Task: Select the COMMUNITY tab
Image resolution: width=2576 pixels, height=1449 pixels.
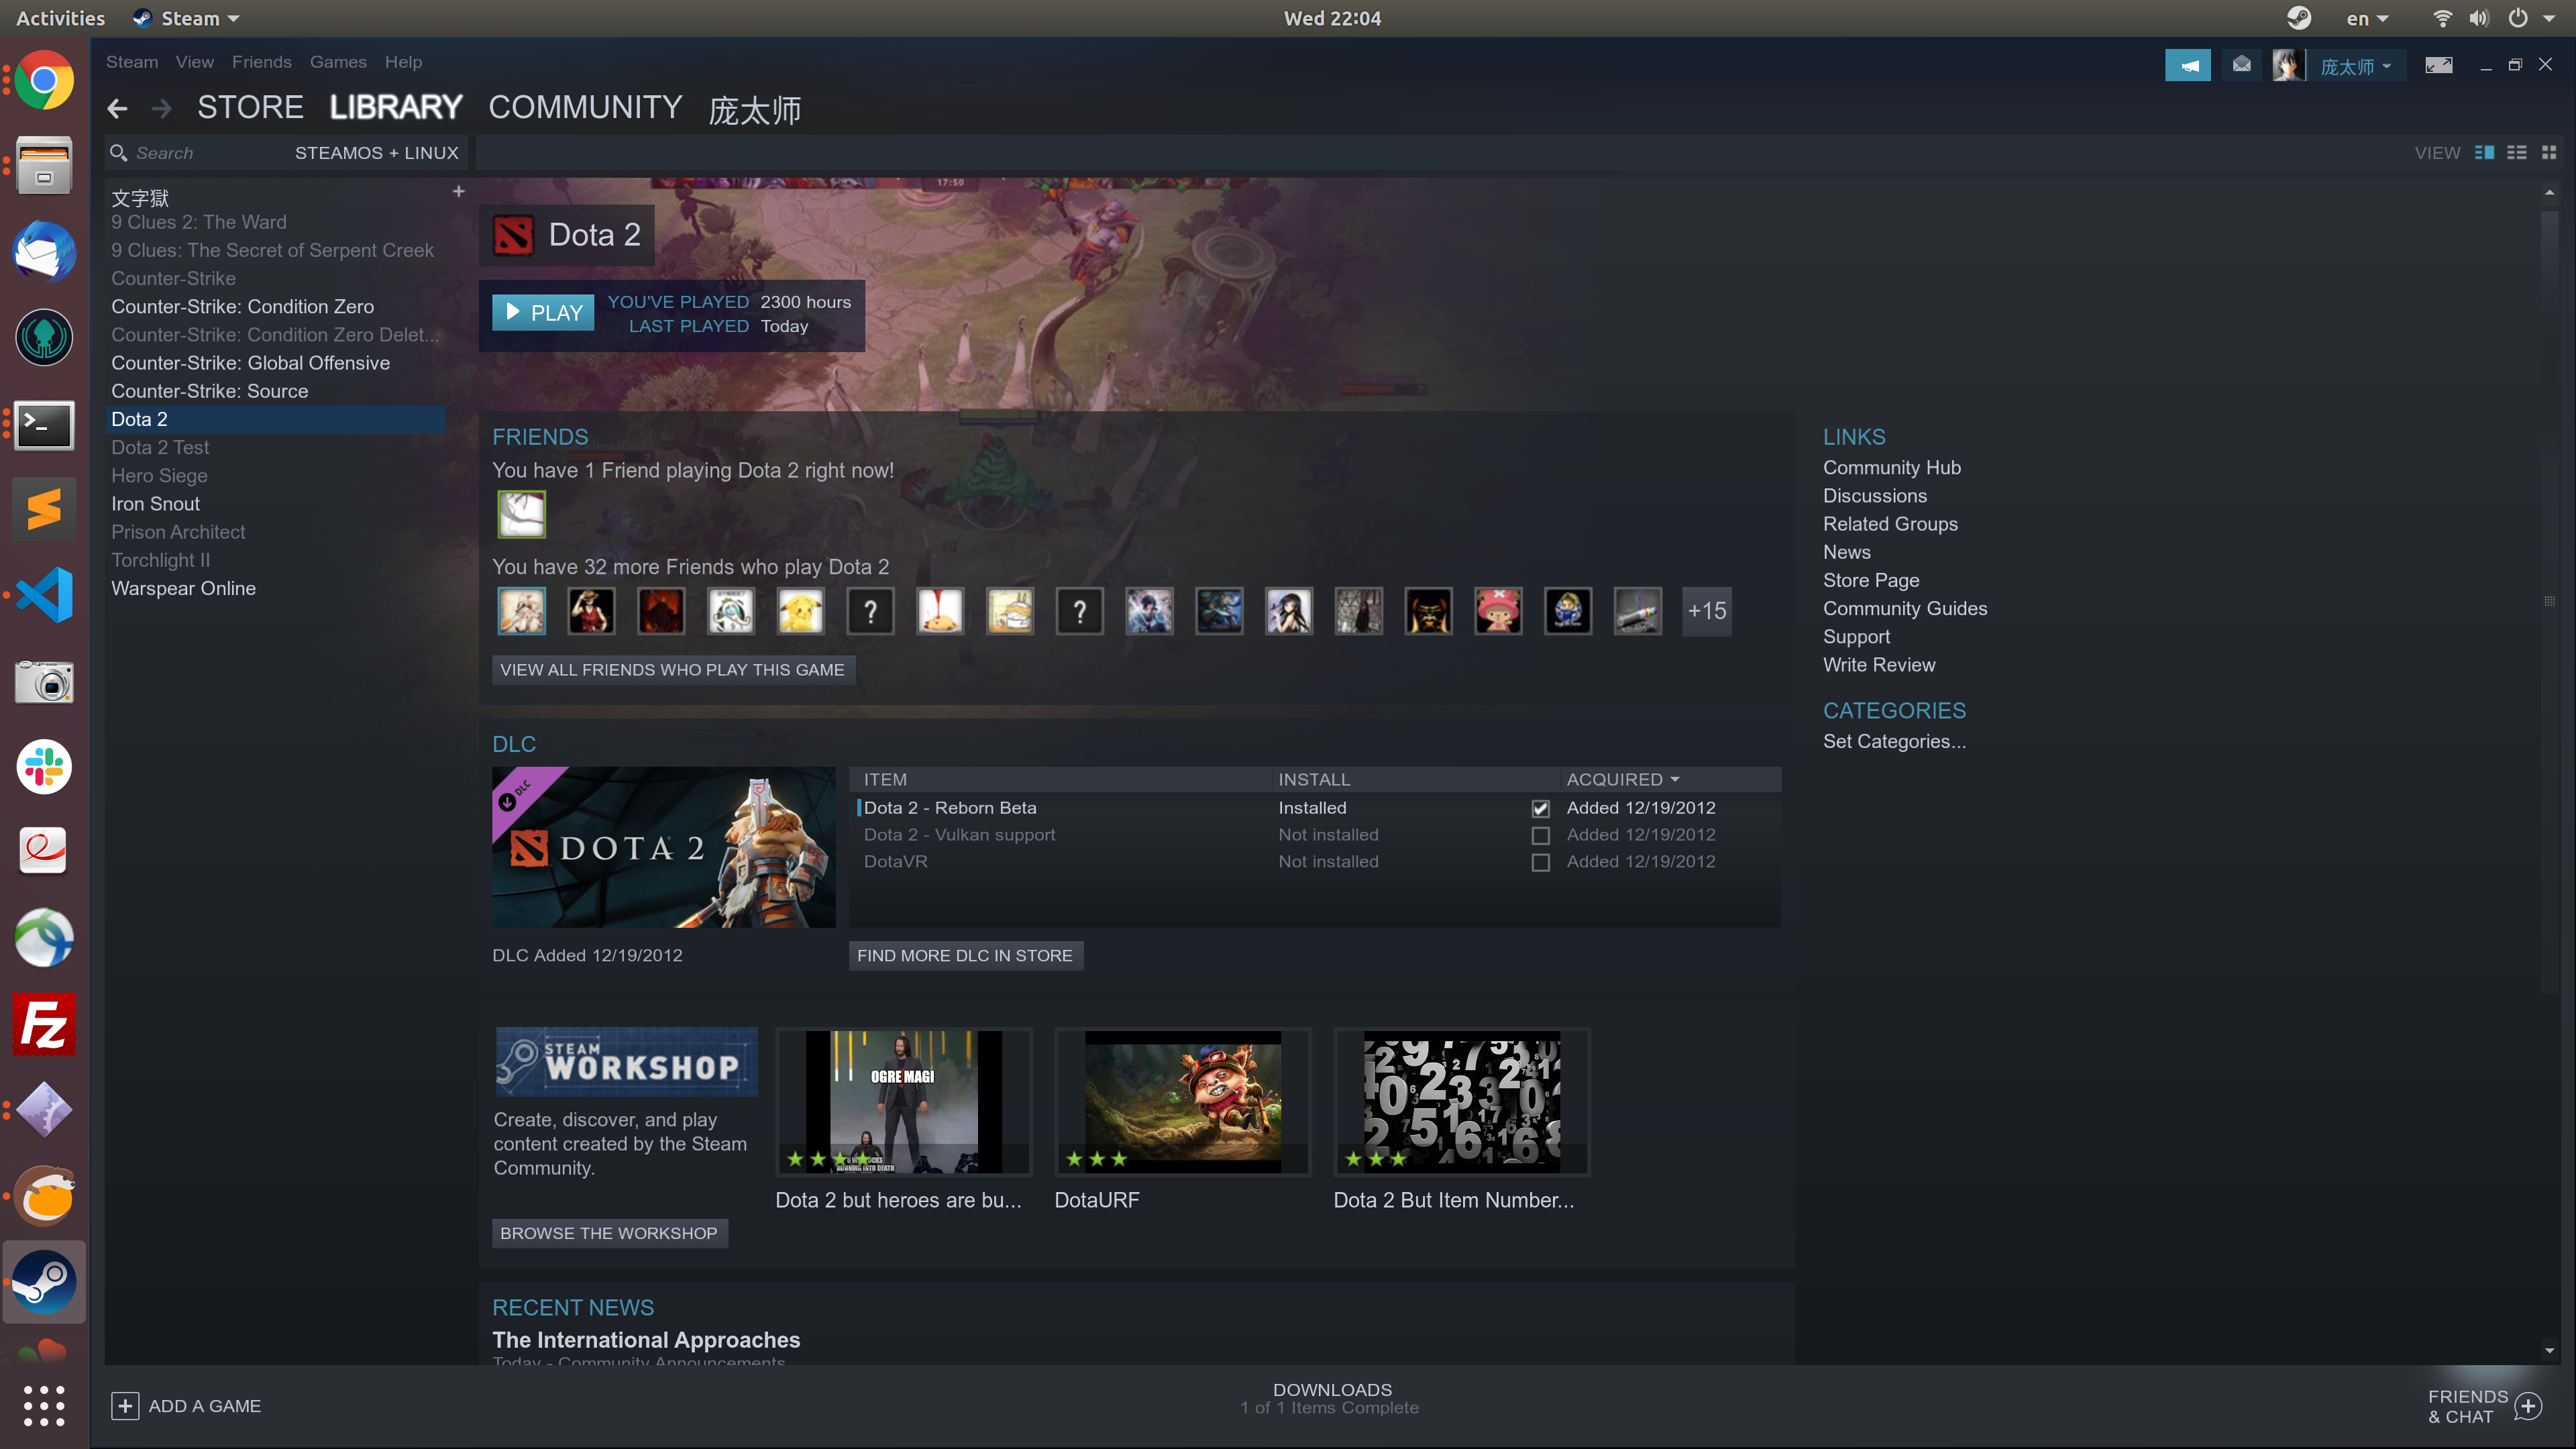Action: coord(582,108)
